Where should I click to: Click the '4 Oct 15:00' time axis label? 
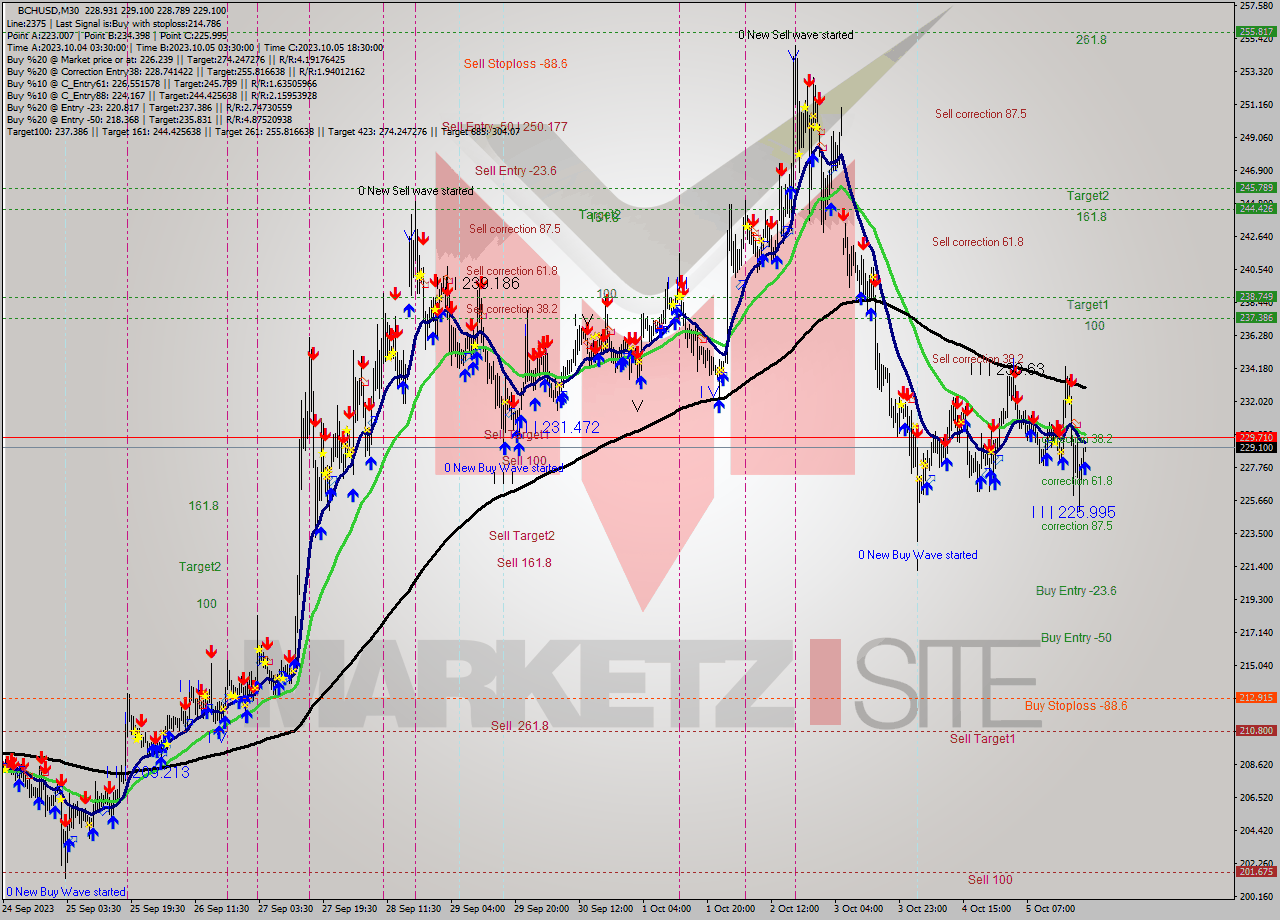coord(989,910)
